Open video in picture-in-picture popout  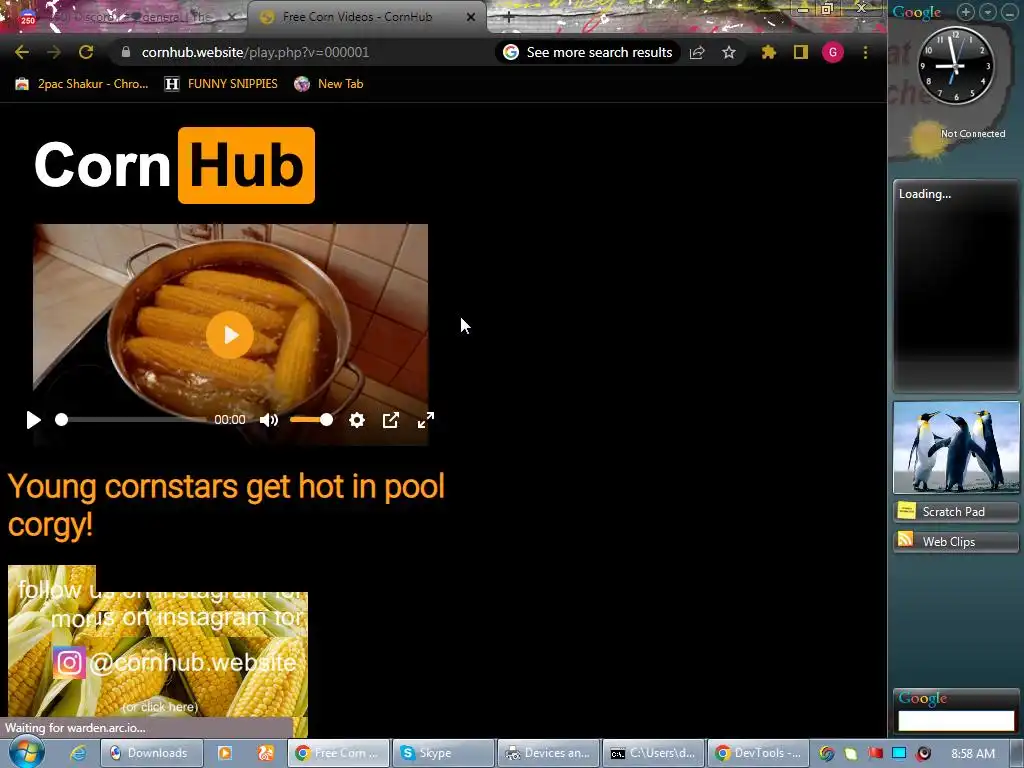coord(391,420)
